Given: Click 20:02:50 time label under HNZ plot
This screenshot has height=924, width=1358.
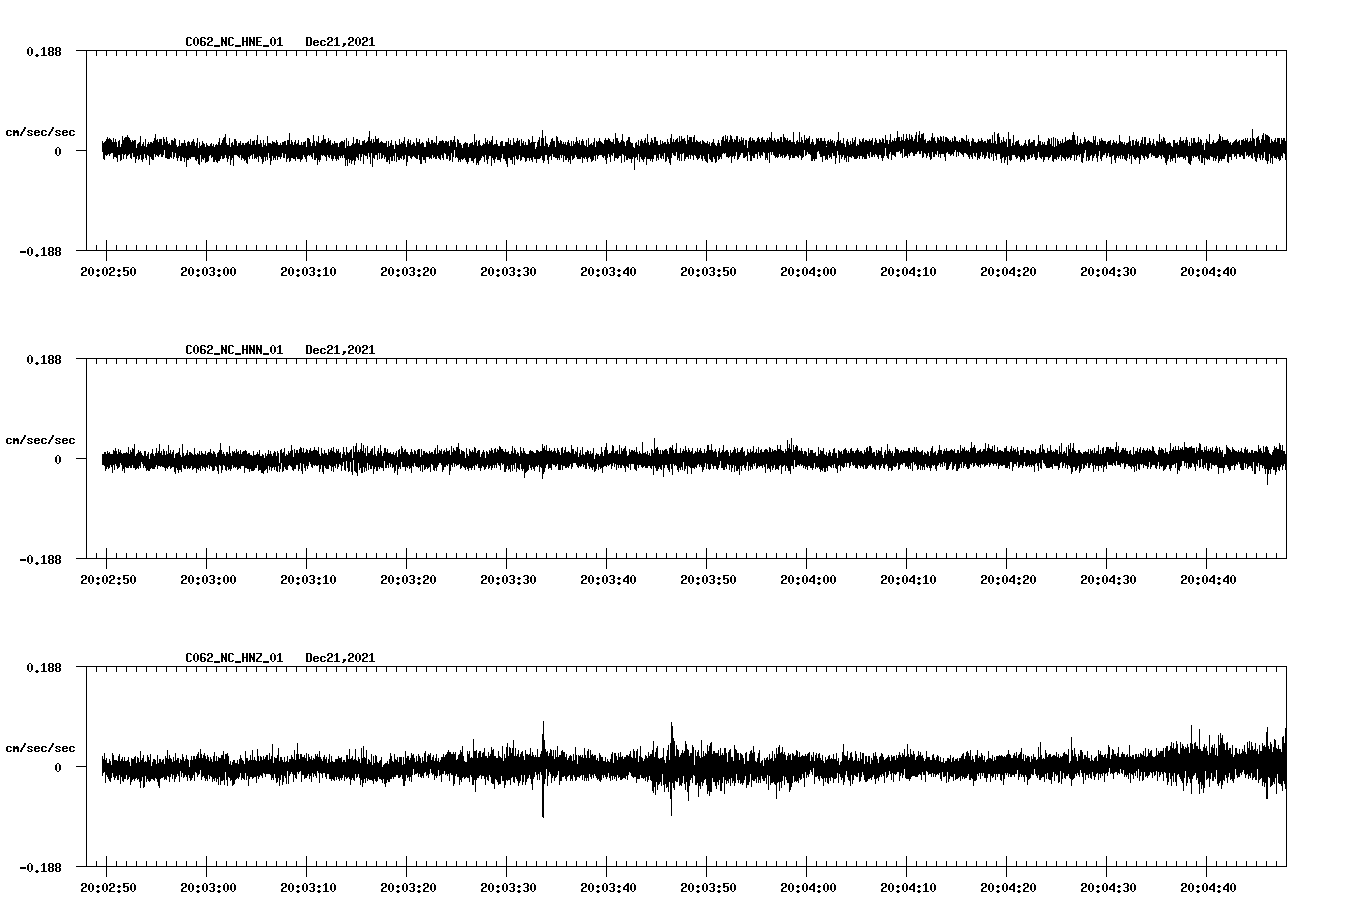Looking at the screenshot, I should [x=108, y=888].
